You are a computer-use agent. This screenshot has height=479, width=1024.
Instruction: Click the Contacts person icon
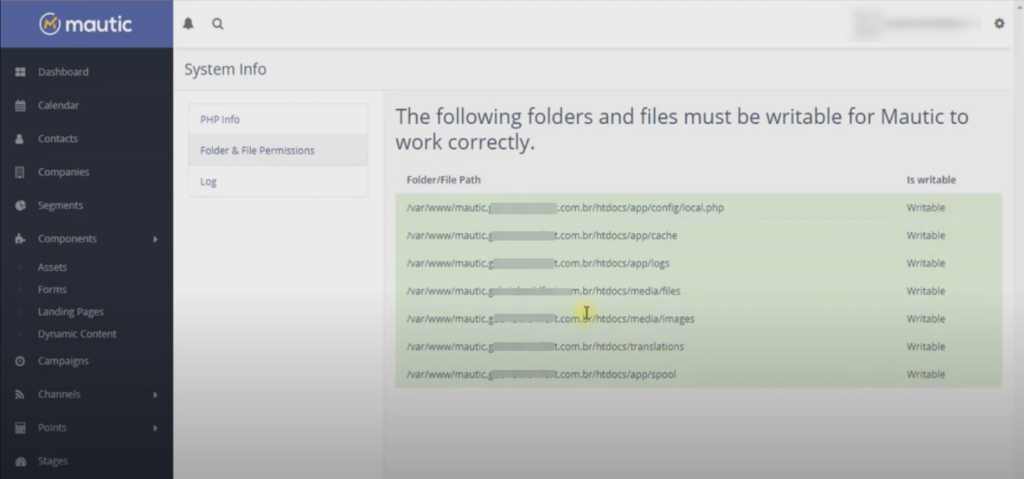[20, 139]
